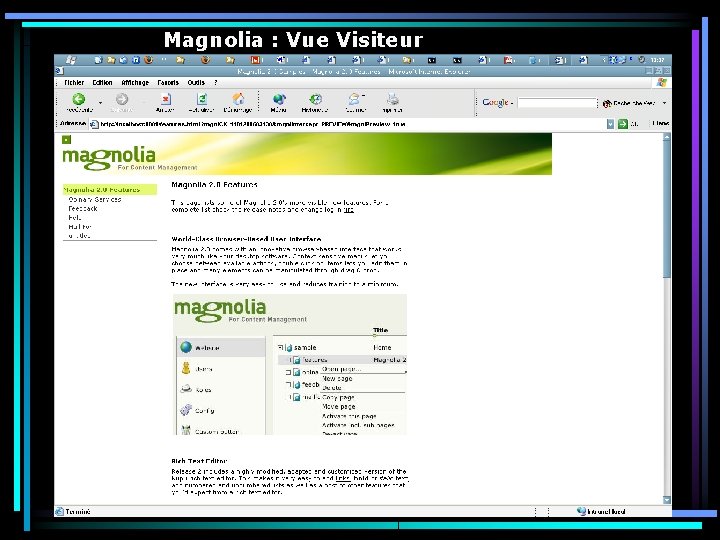Click the system tray clock

[x=658, y=60]
